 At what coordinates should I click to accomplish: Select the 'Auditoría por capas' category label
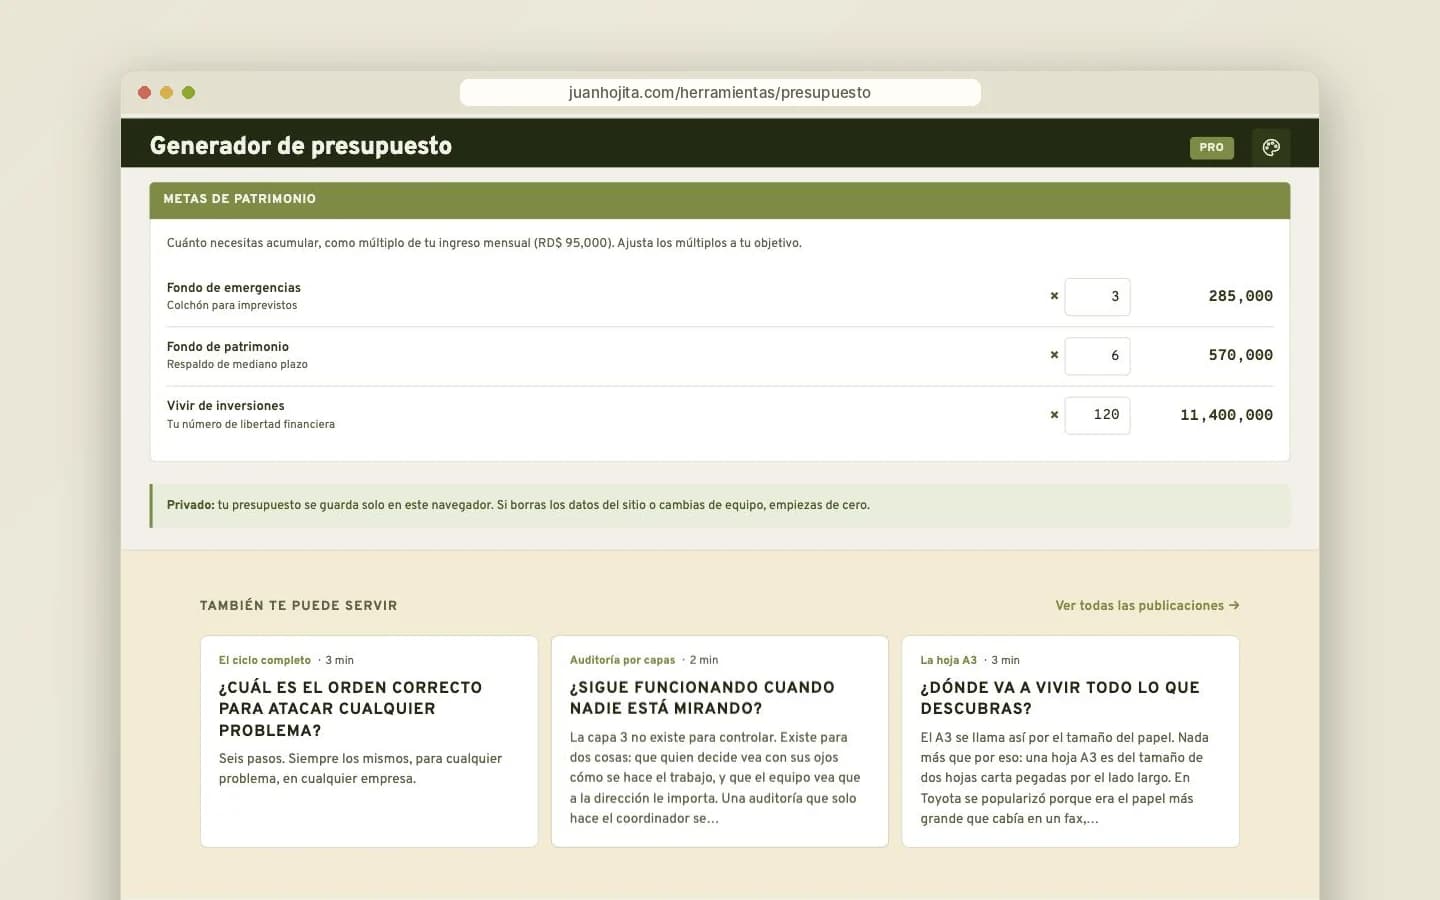pos(622,660)
